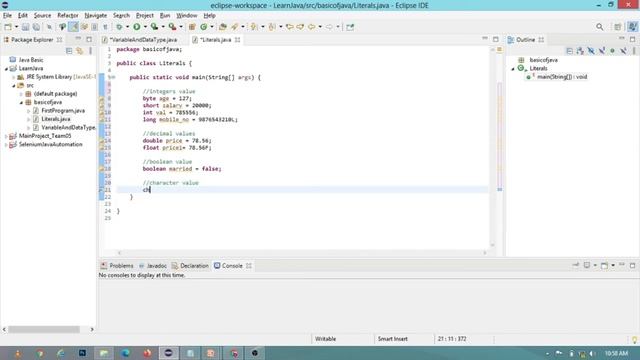Collapse all in Outline toolbar
The height and width of the screenshot is (360, 640).
569,51
